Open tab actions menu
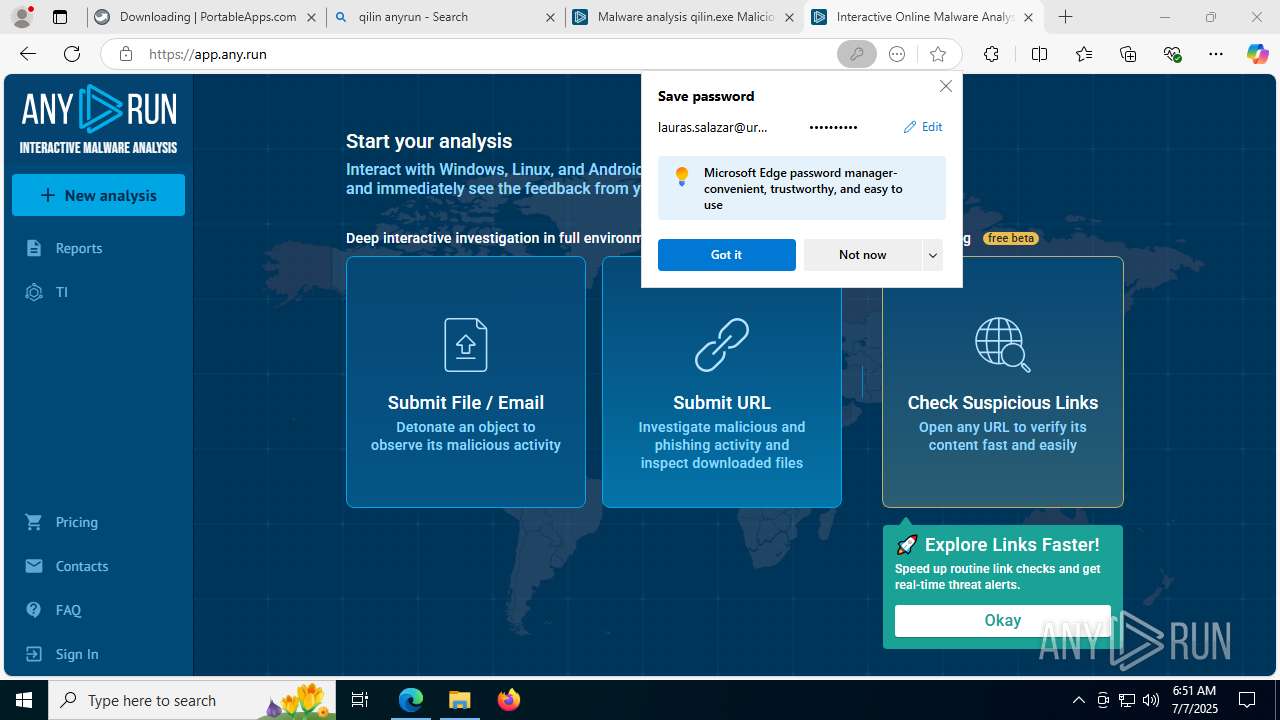1280x720 pixels. tap(60, 17)
